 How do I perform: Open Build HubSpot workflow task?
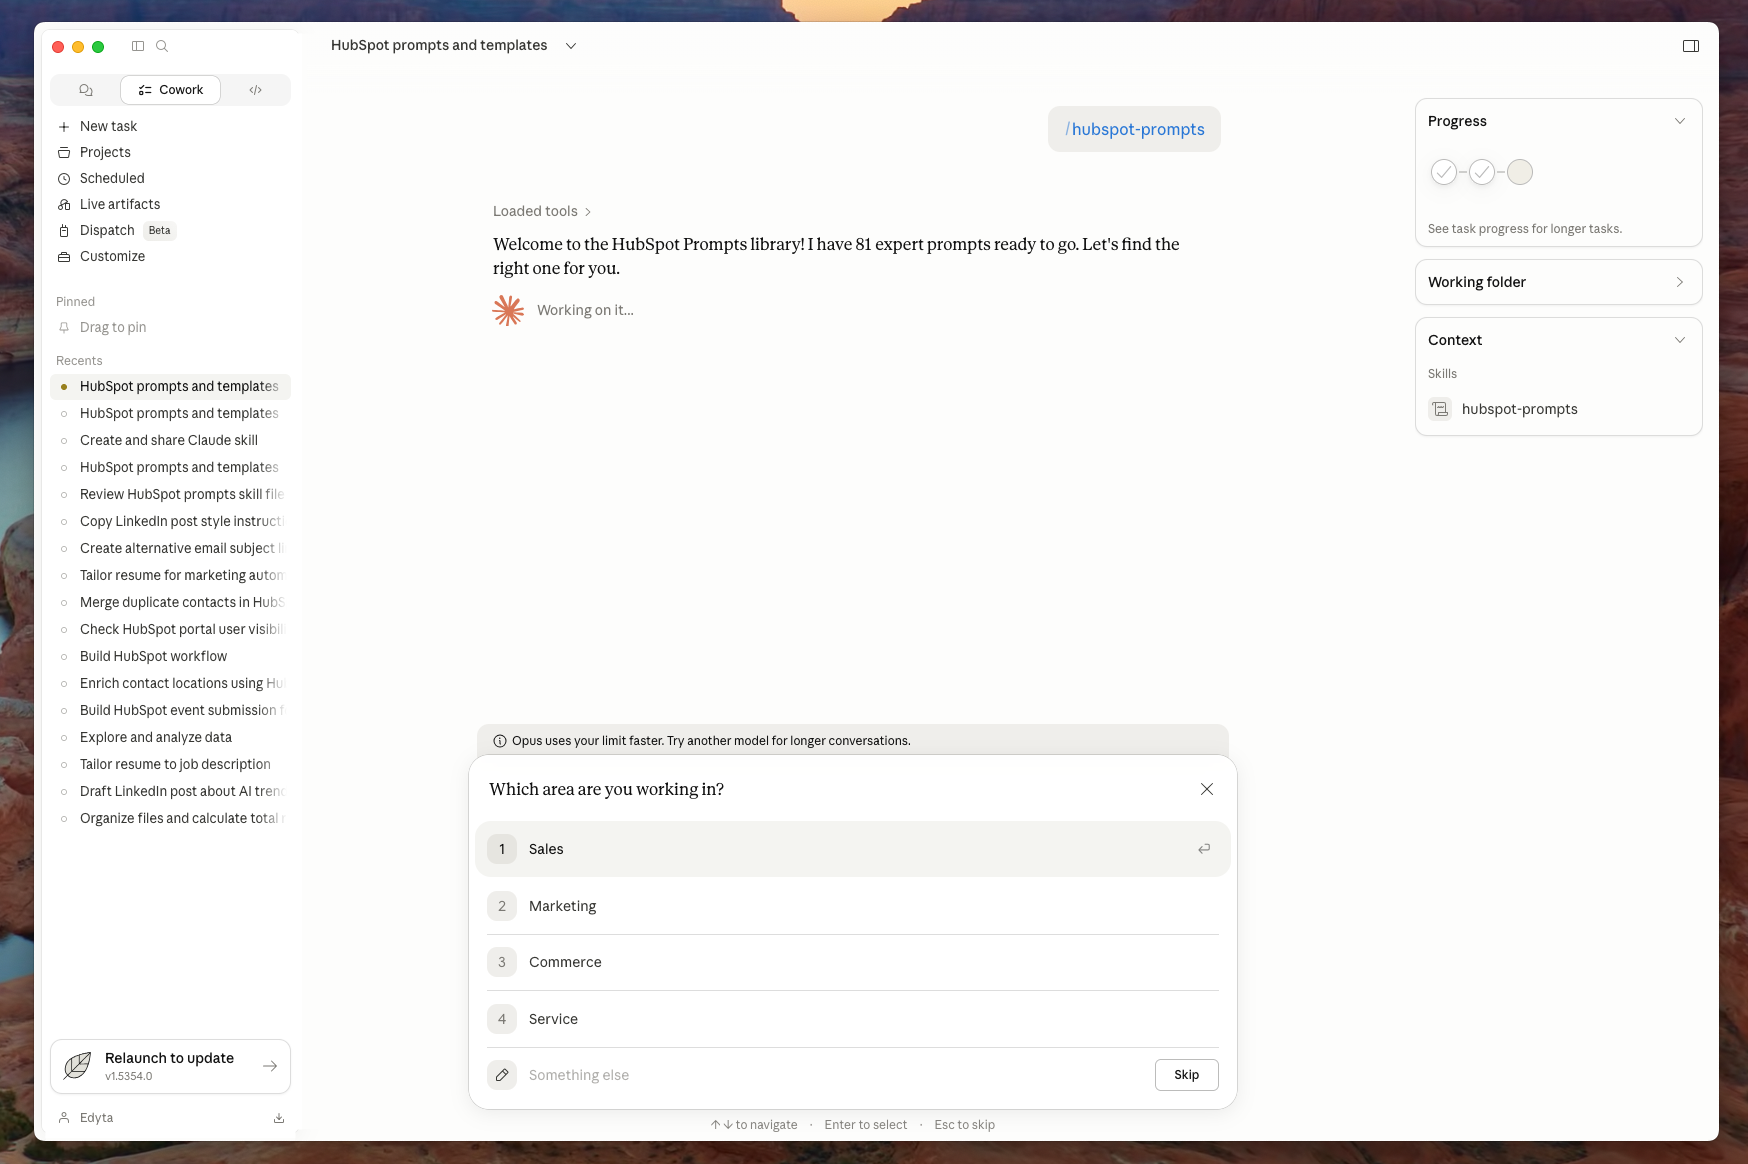[170, 656]
